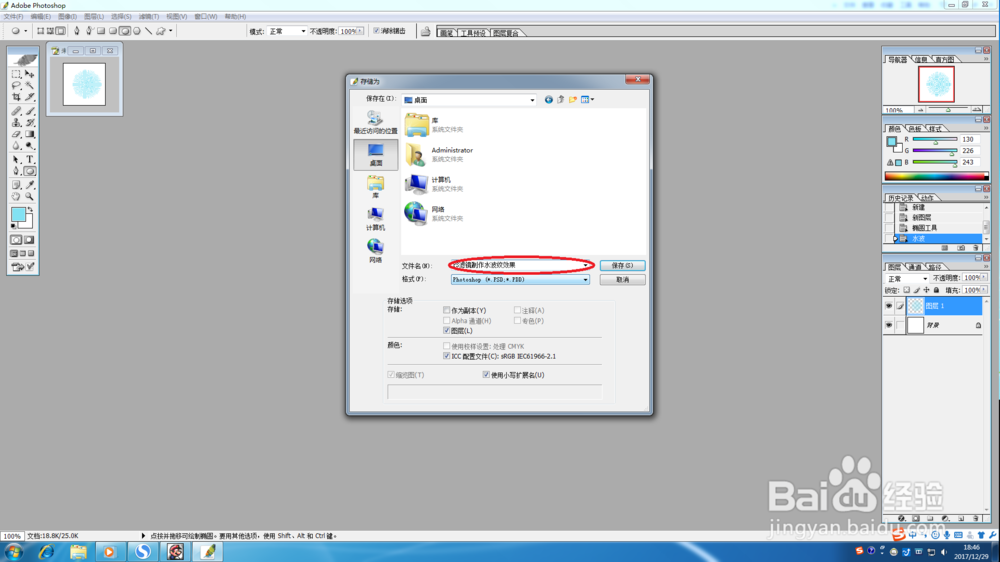This screenshot has height=562, width=1000.
Task: Check the 作为副本(Y) checkbox
Action: point(446,310)
